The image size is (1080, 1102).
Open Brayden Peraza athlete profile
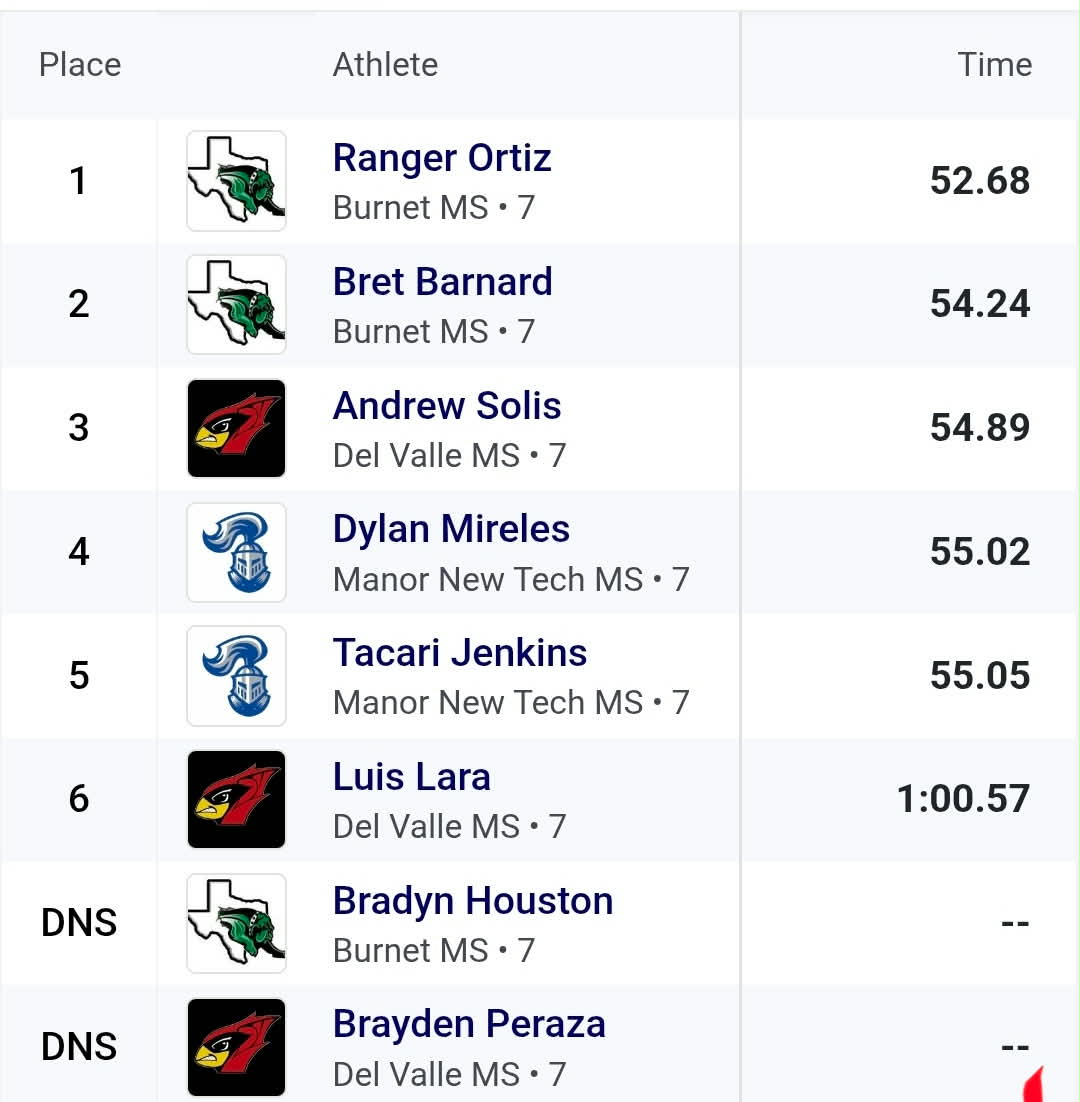pos(469,1024)
